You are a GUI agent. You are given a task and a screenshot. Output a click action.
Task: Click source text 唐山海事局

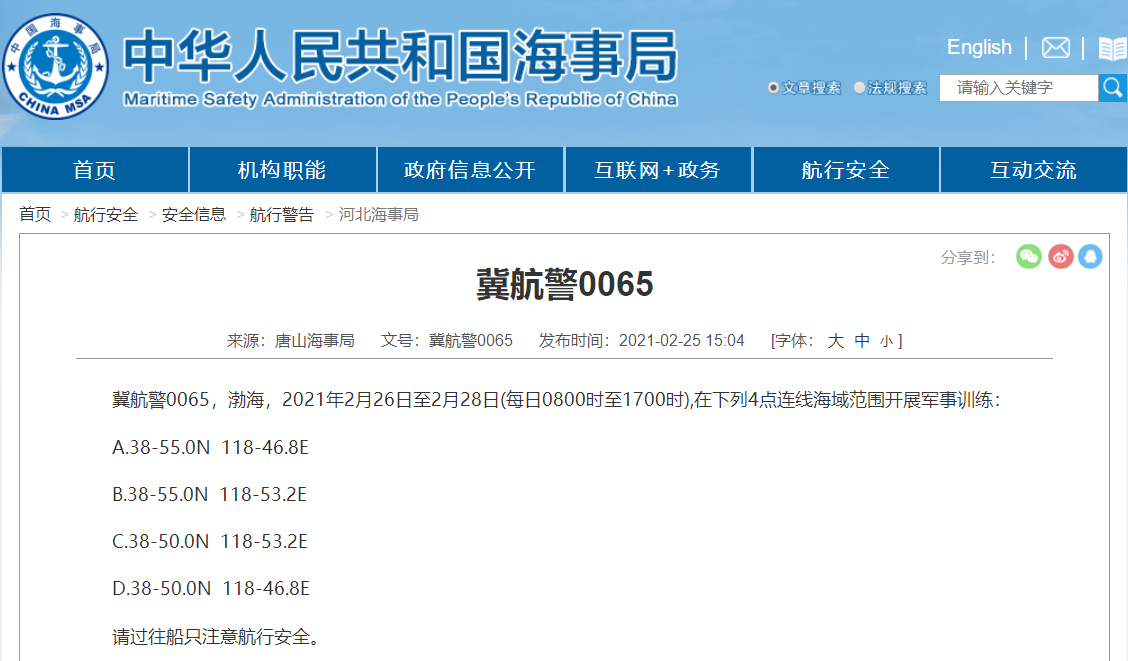(x=314, y=341)
